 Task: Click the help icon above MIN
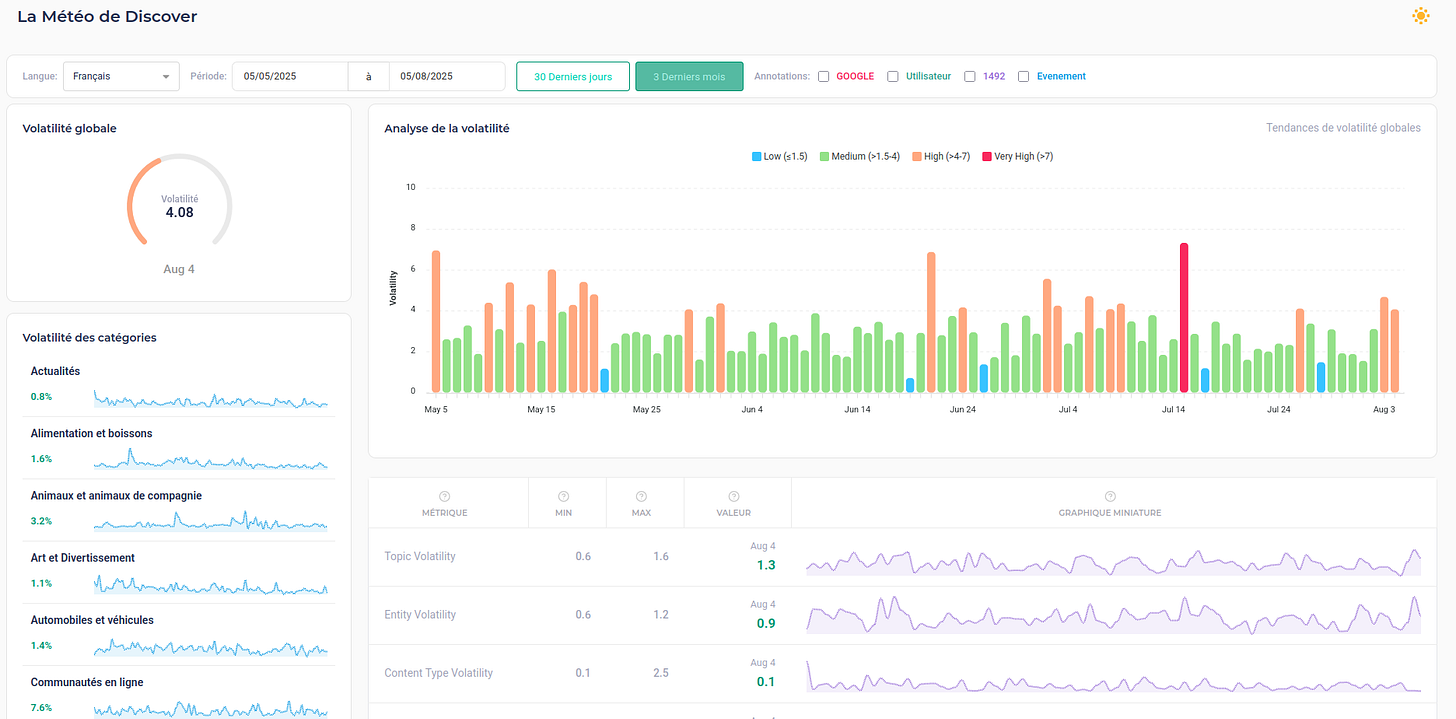pyautogui.click(x=564, y=496)
